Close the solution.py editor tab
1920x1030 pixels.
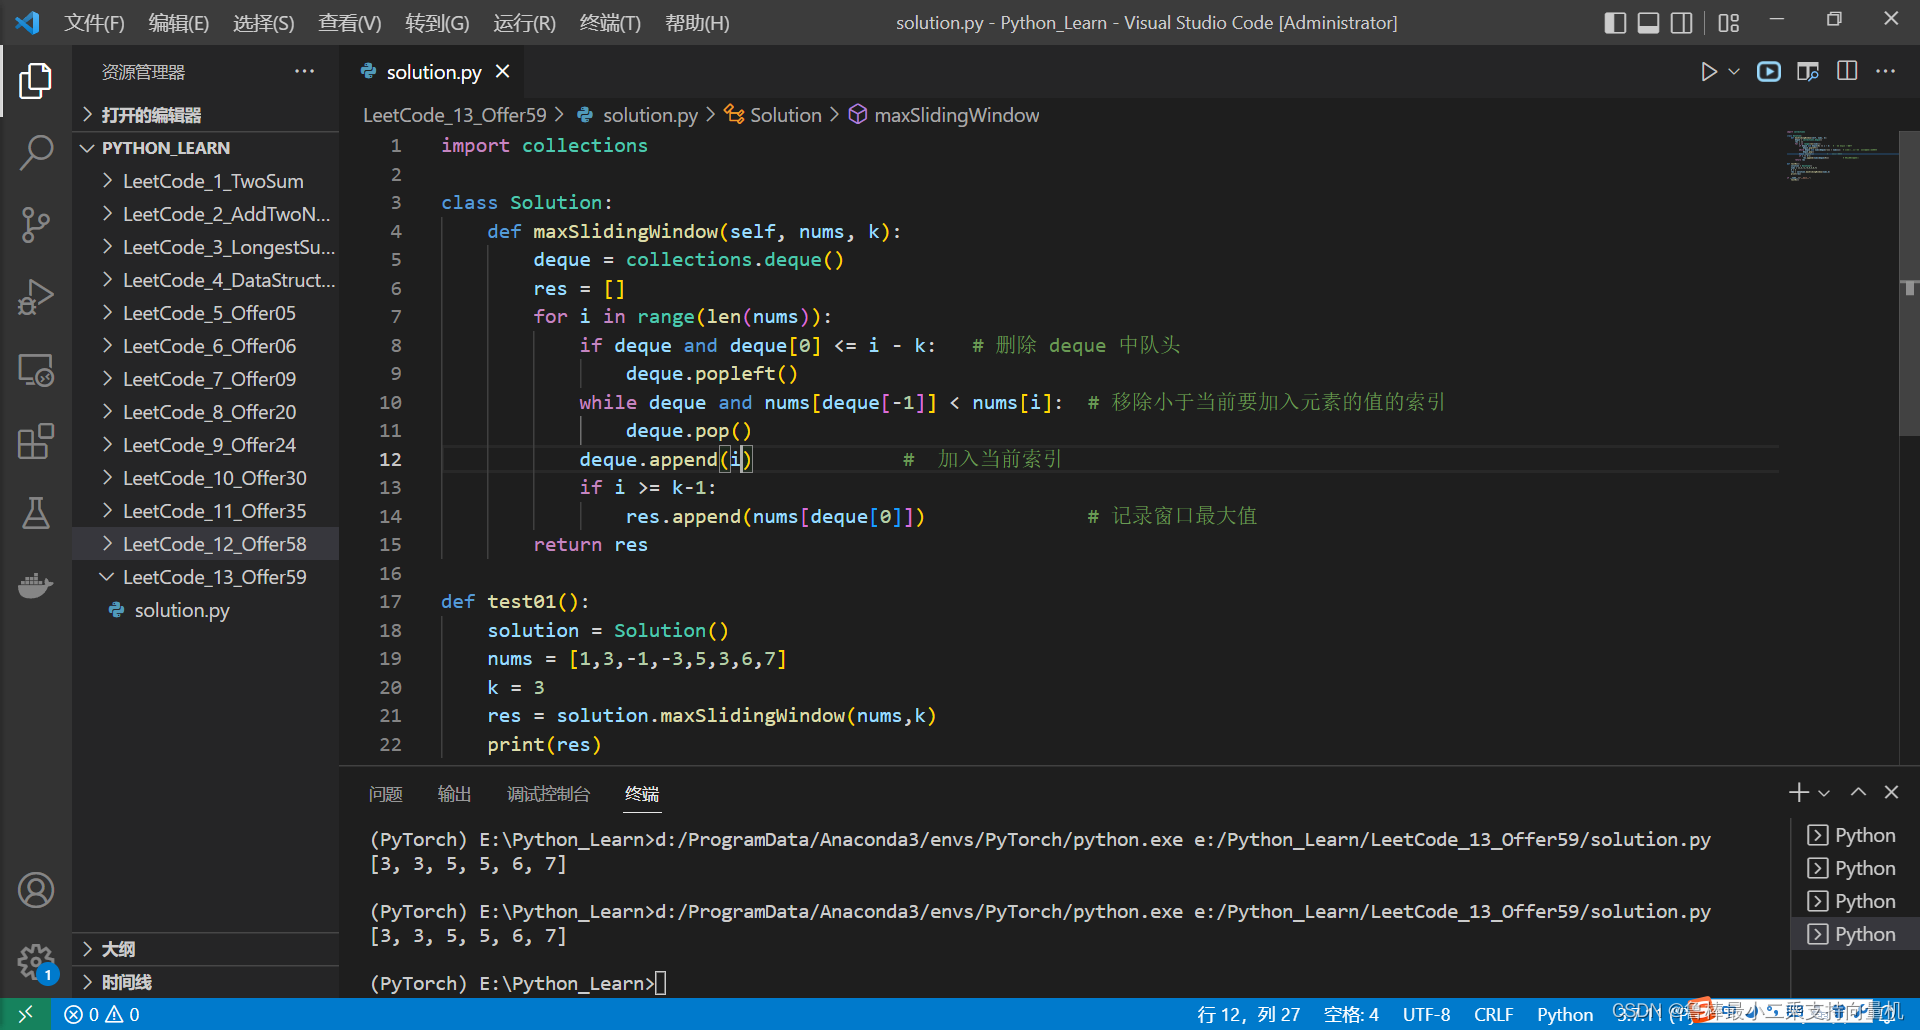503,72
